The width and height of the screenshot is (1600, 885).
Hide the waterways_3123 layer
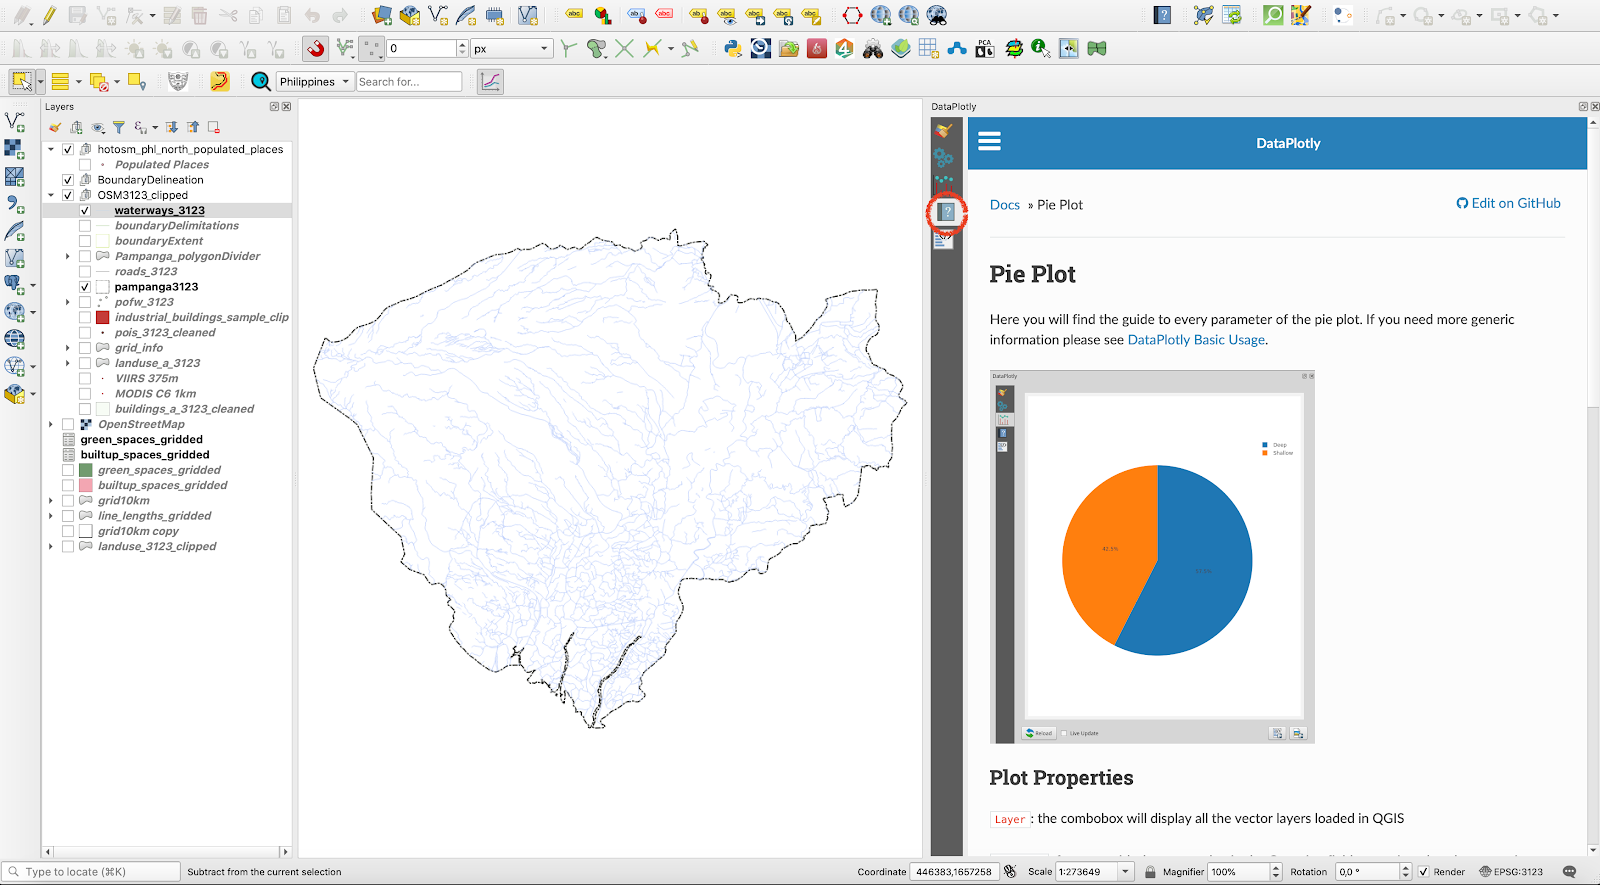pyautogui.click(x=85, y=211)
